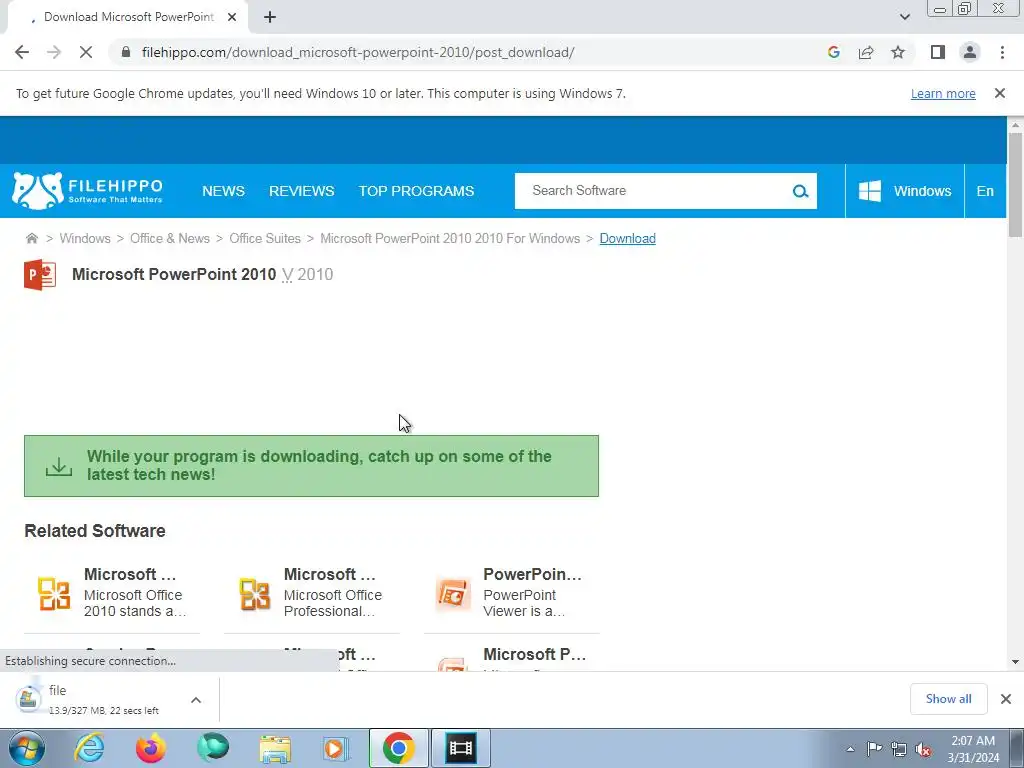Open media player icon in taskbar

tap(336, 748)
